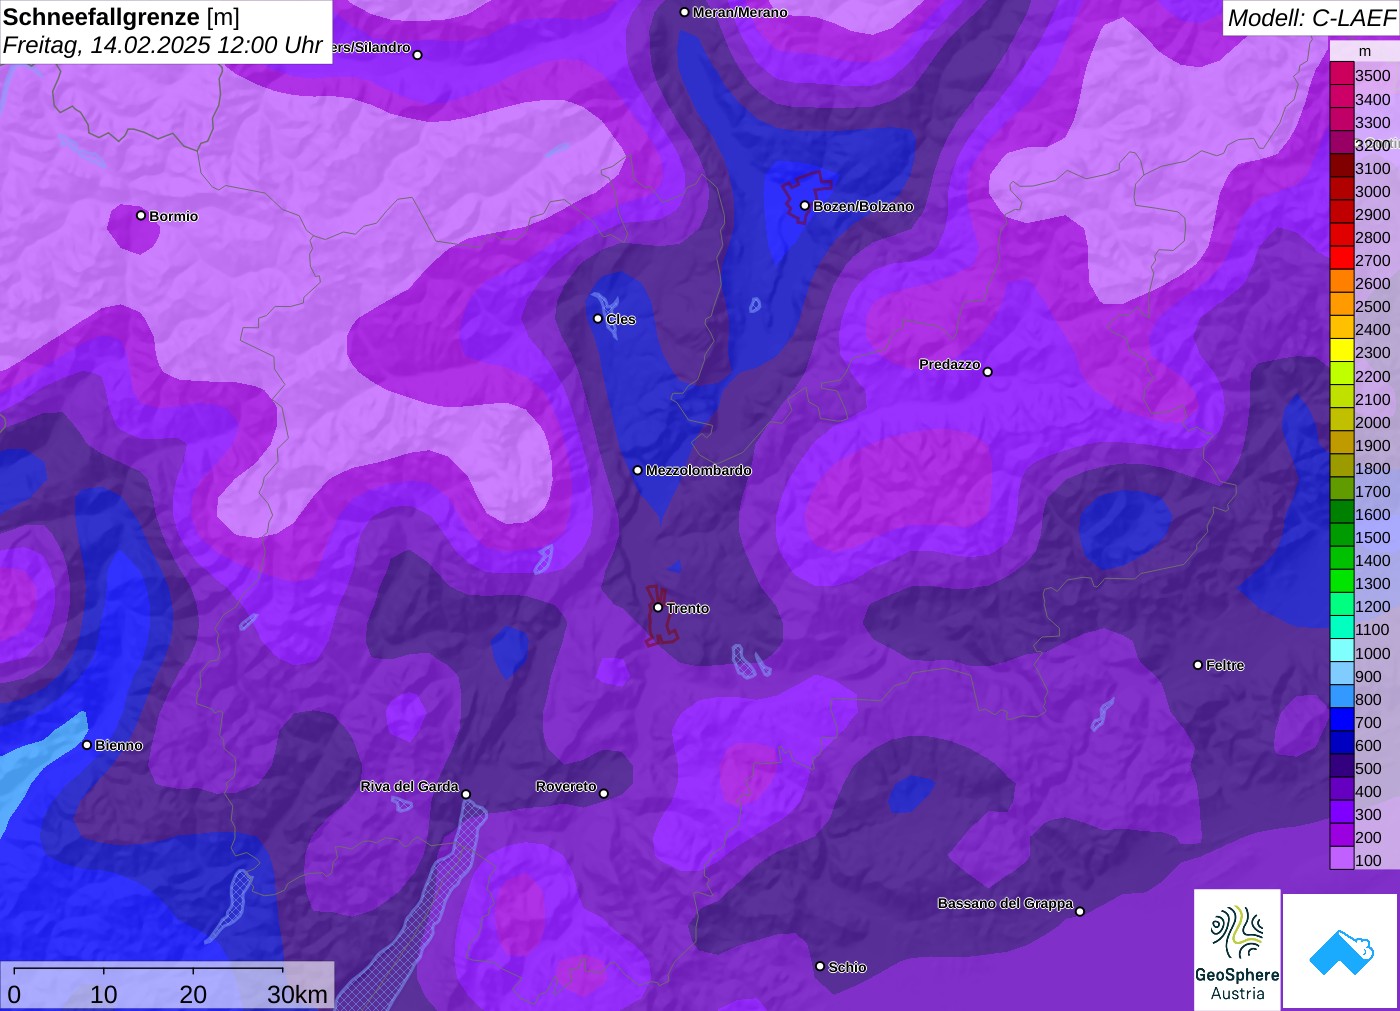Image resolution: width=1400 pixels, height=1011 pixels.
Task: Click the Bolzano city boundary outline
Action: tap(805, 195)
